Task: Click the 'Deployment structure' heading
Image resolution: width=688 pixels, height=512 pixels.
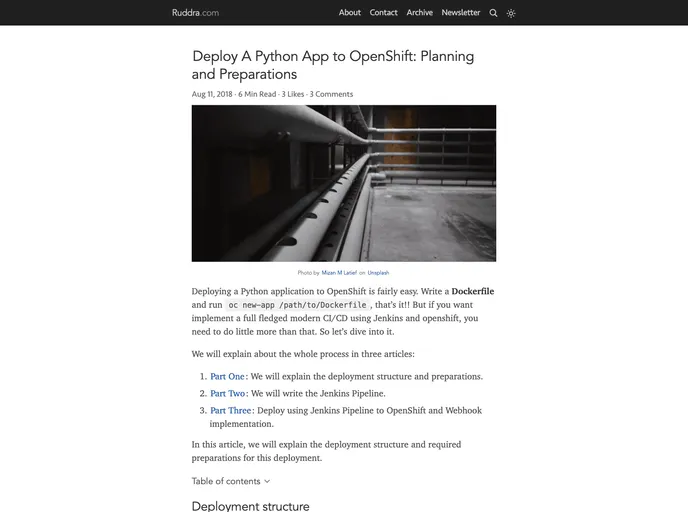Action: [x=251, y=506]
